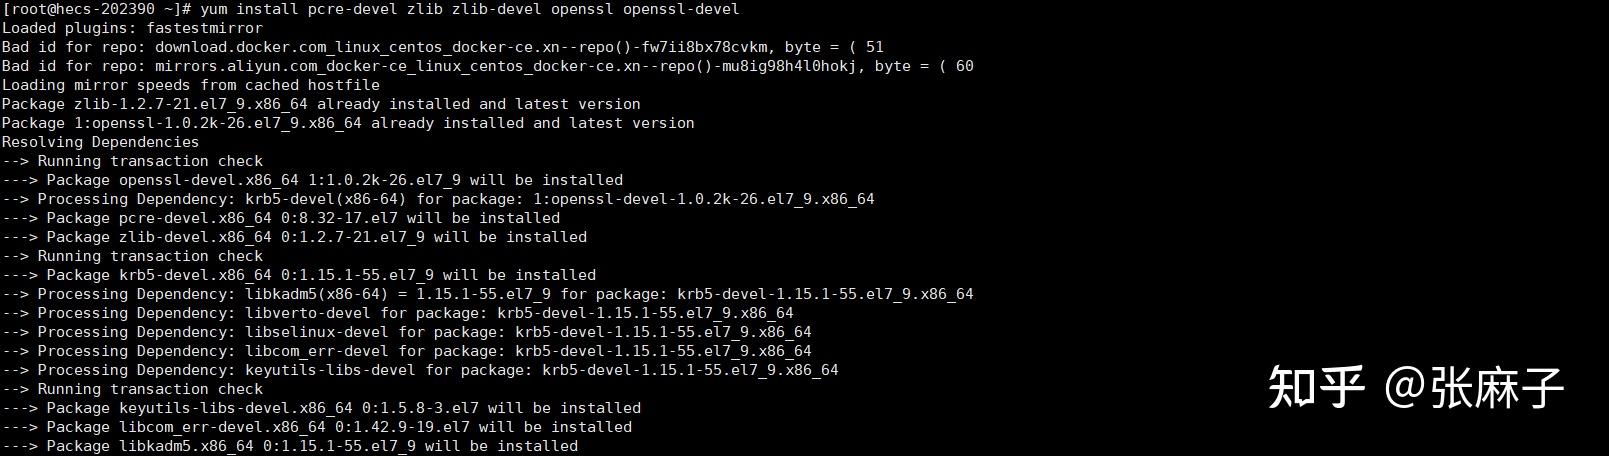Click the libcom_err-devel.x86_64 package line
1609x456 pixels.
[317, 427]
